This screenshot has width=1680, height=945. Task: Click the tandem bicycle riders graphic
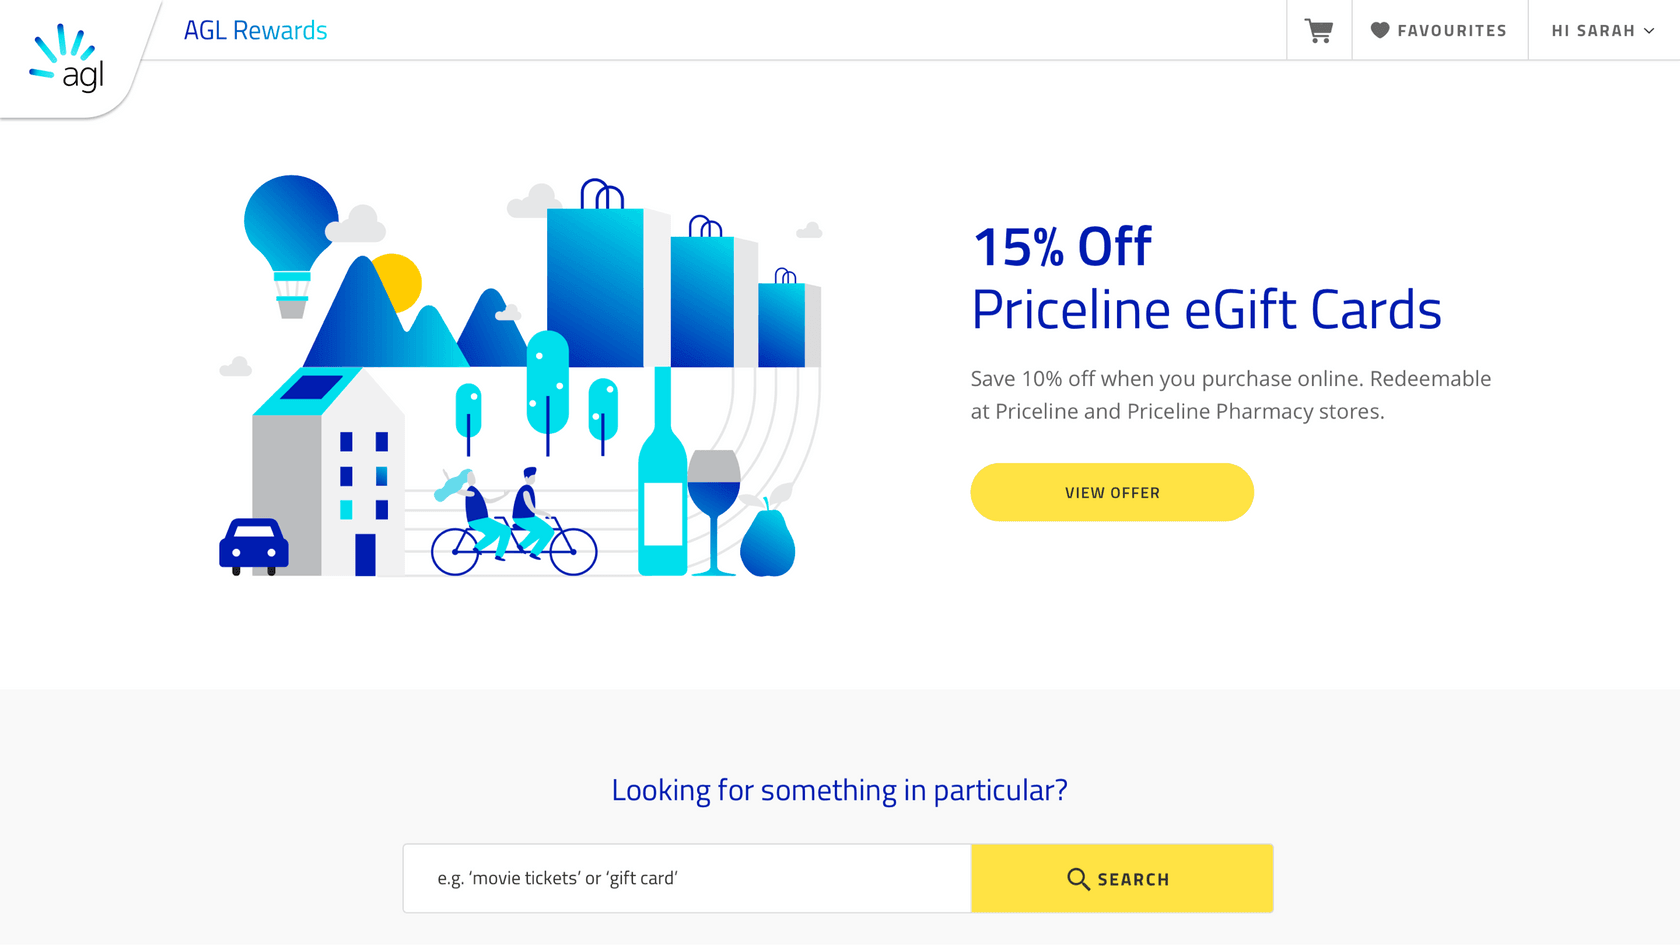513,523
